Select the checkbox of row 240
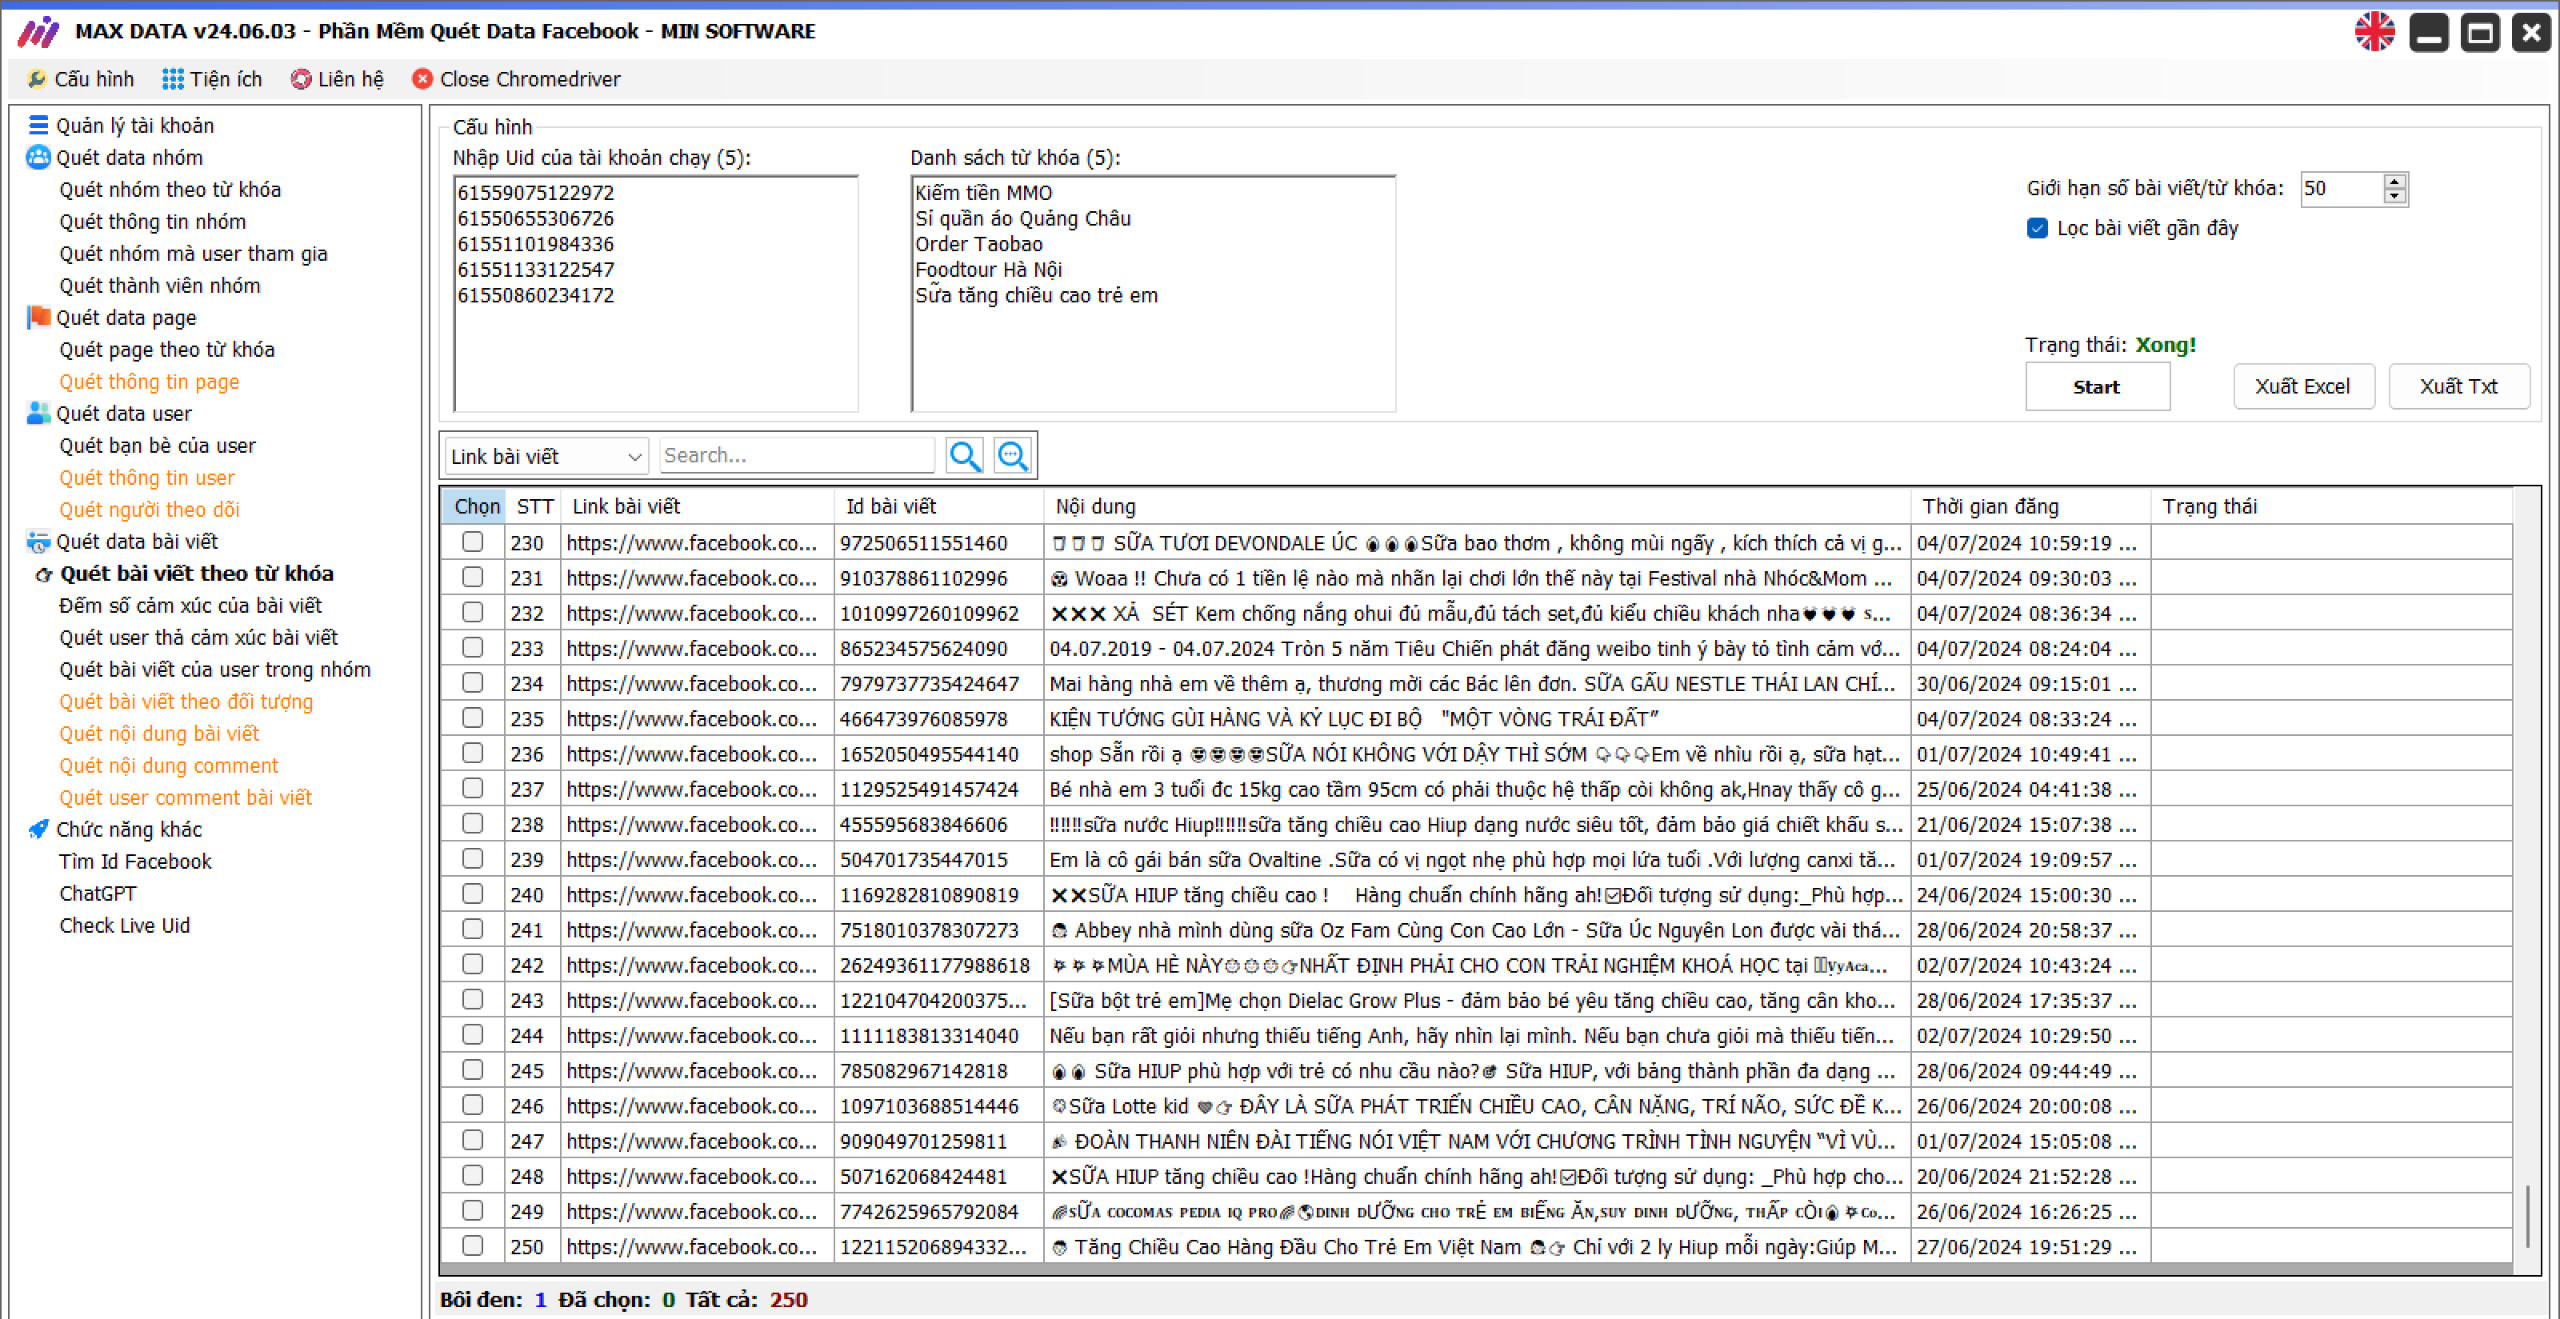 pyautogui.click(x=473, y=894)
